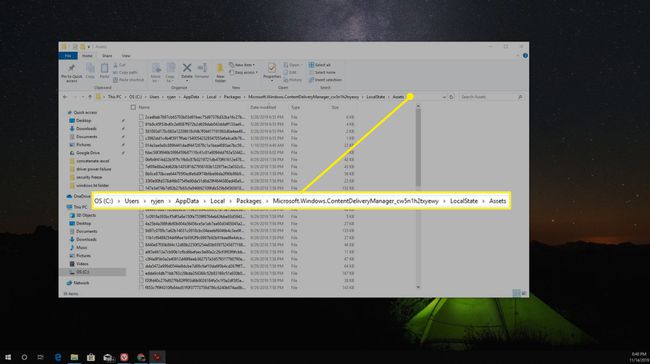Click the vertical scrollbar of the file list
The image size is (650, 364).
(418, 147)
